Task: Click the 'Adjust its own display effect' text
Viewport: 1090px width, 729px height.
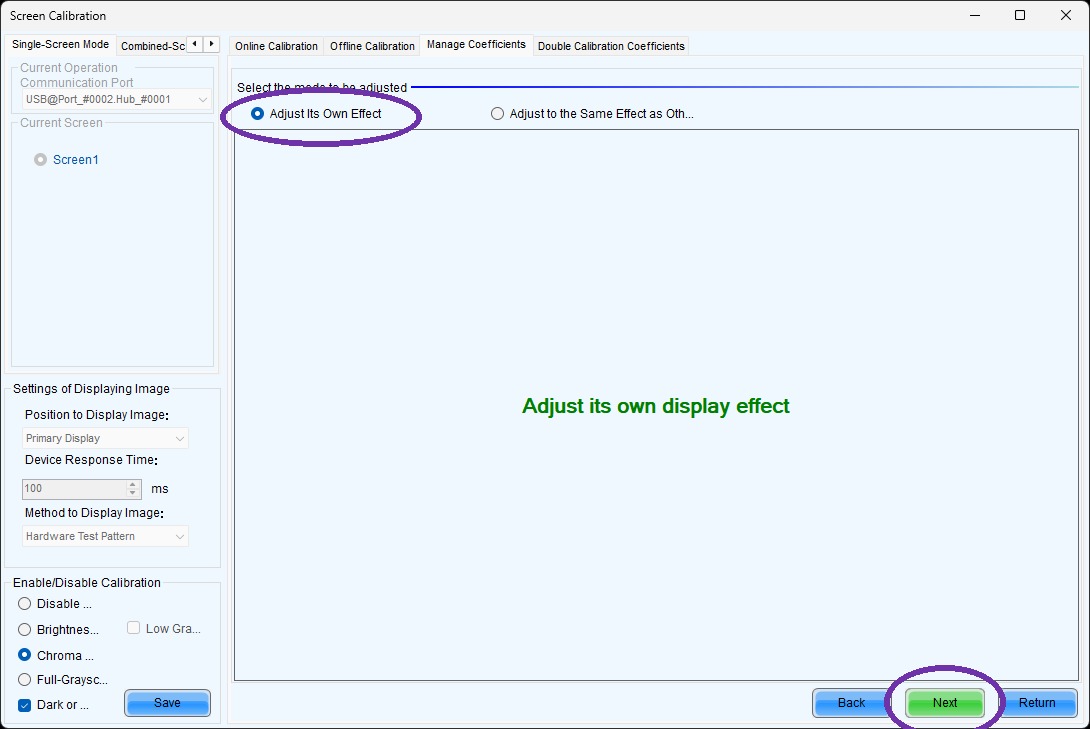Action: [x=656, y=406]
